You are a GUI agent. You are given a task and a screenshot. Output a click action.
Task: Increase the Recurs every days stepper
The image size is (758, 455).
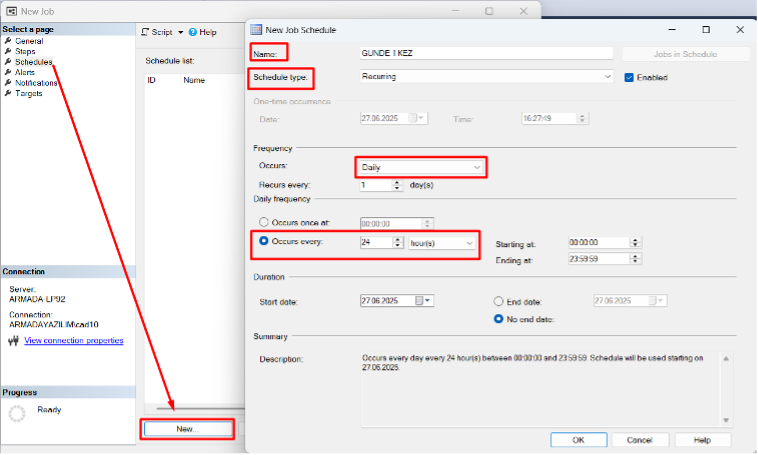[x=397, y=182]
